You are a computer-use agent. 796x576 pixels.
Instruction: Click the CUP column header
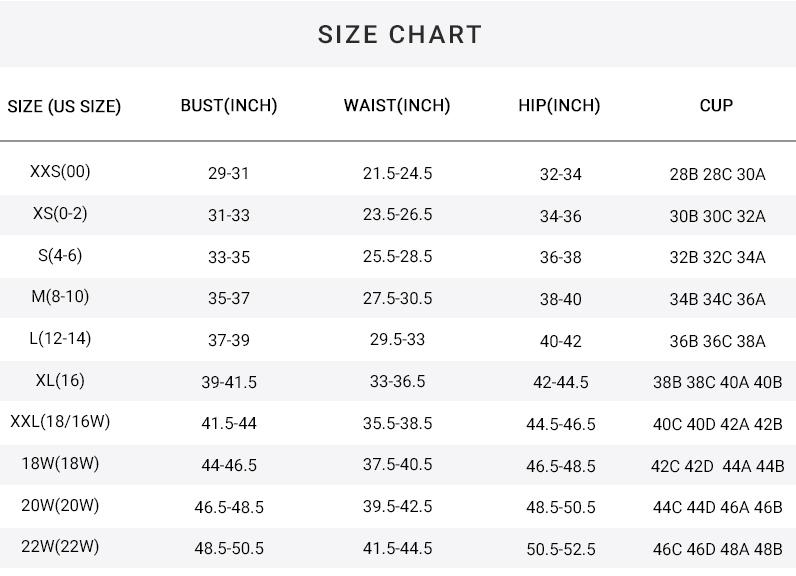[x=716, y=105]
